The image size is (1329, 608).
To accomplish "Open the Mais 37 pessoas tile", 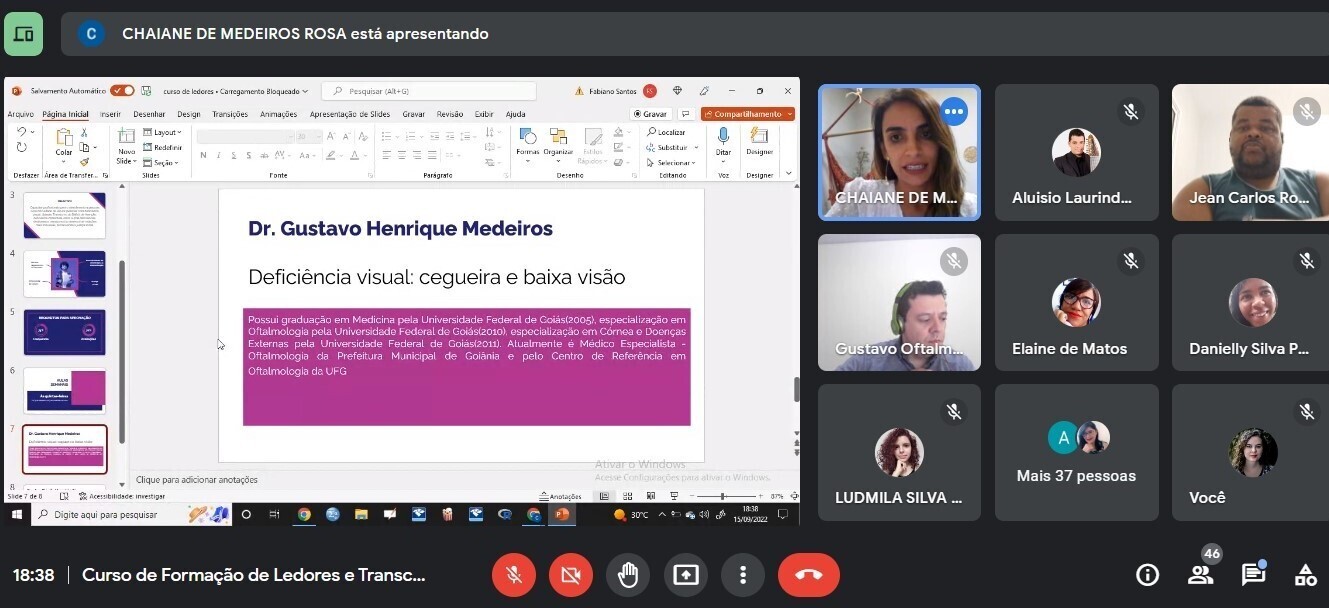I will point(1076,452).
